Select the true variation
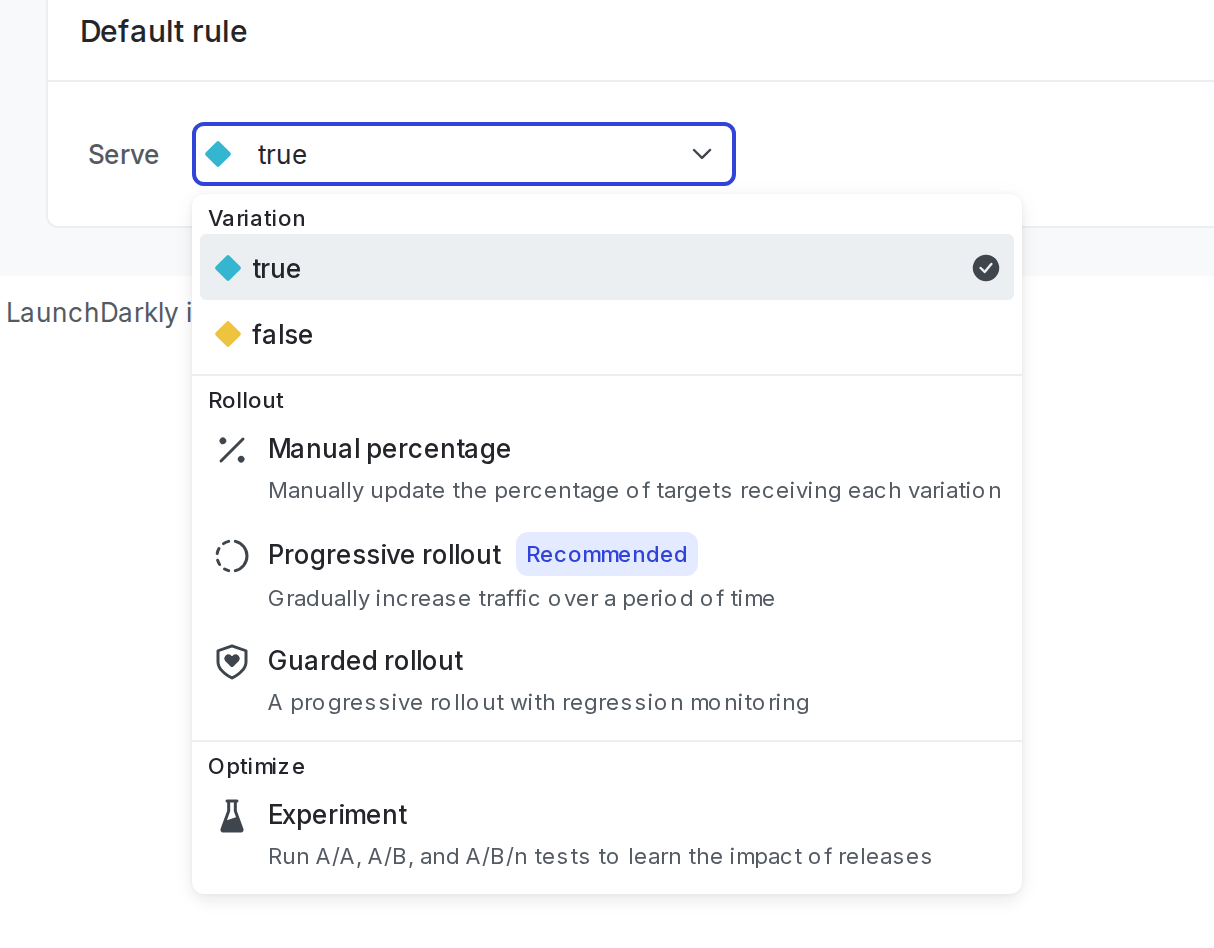This screenshot has width=1214, height=948. (x=276, y=268)
